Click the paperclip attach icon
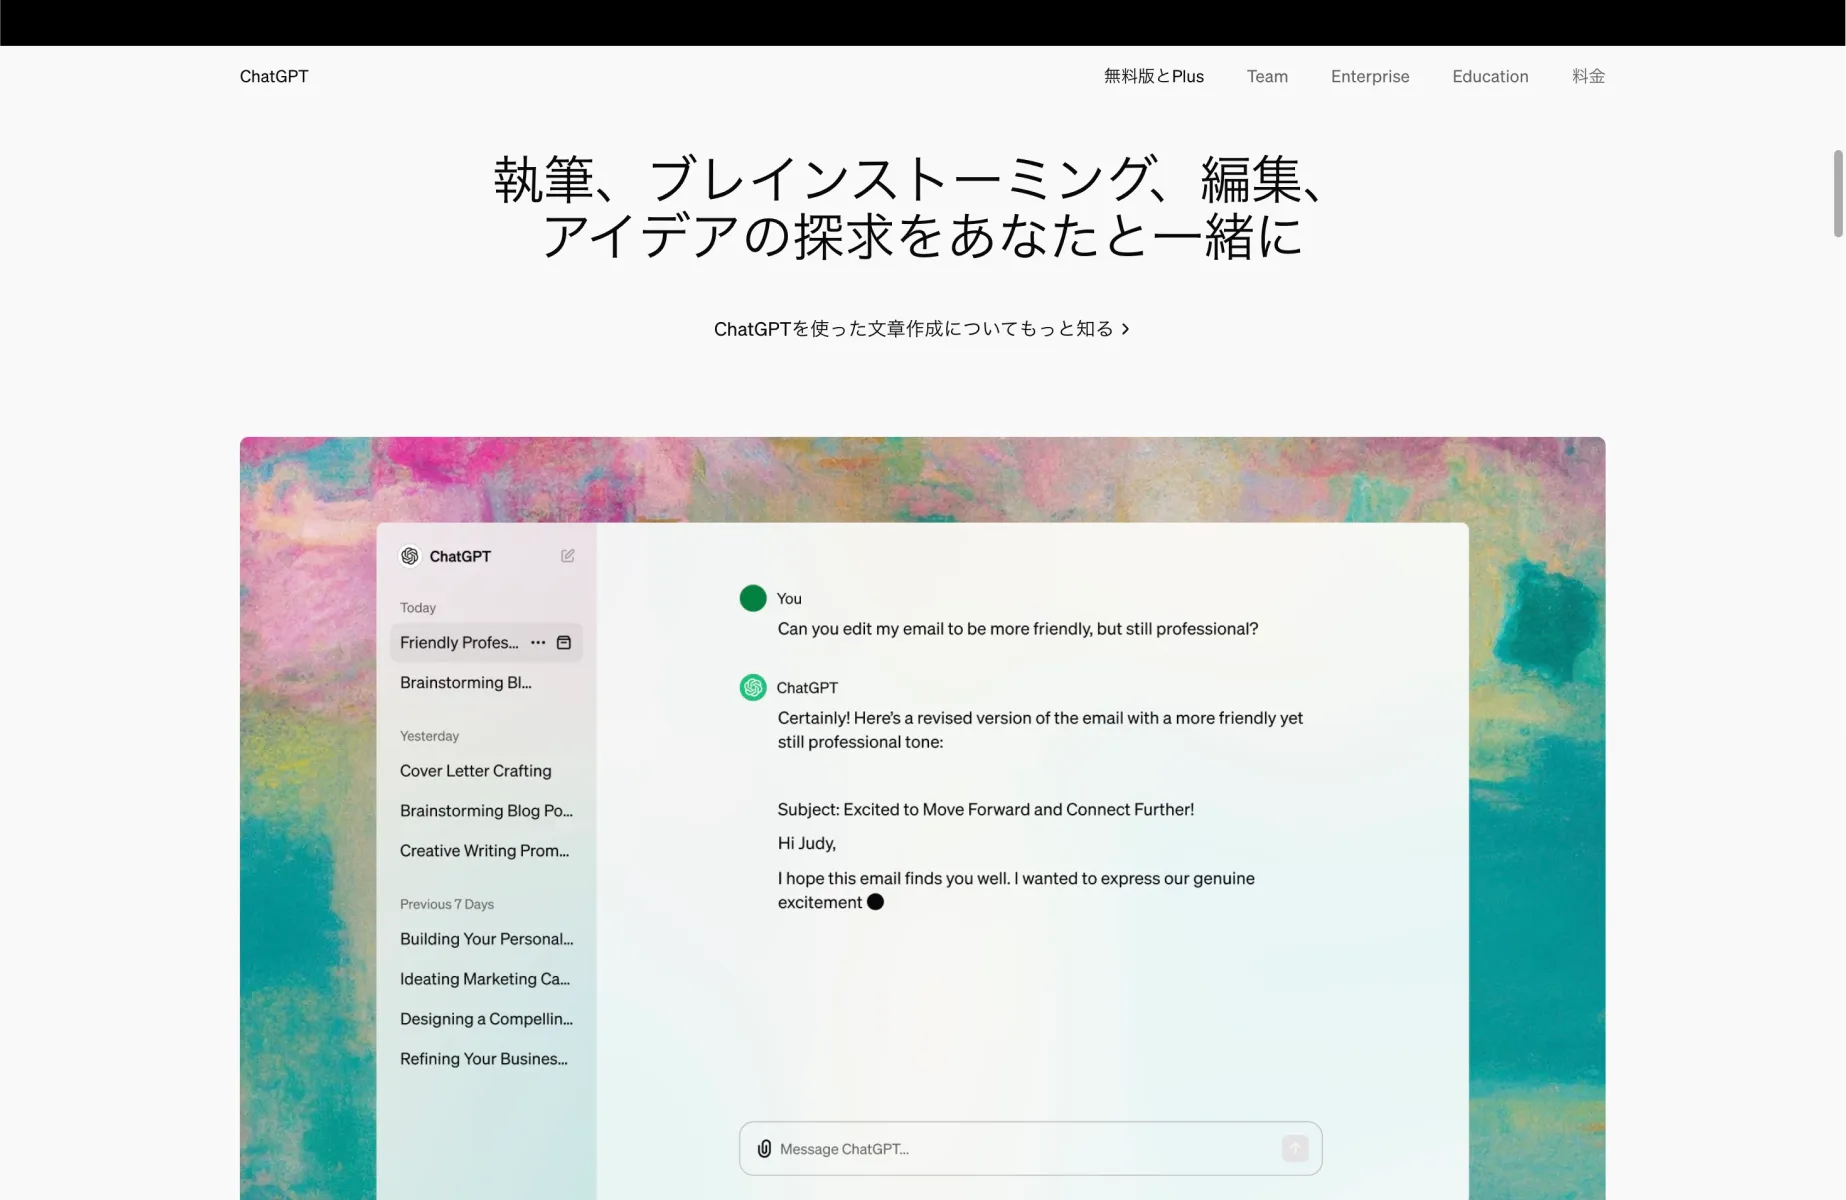 point(764,1149)
